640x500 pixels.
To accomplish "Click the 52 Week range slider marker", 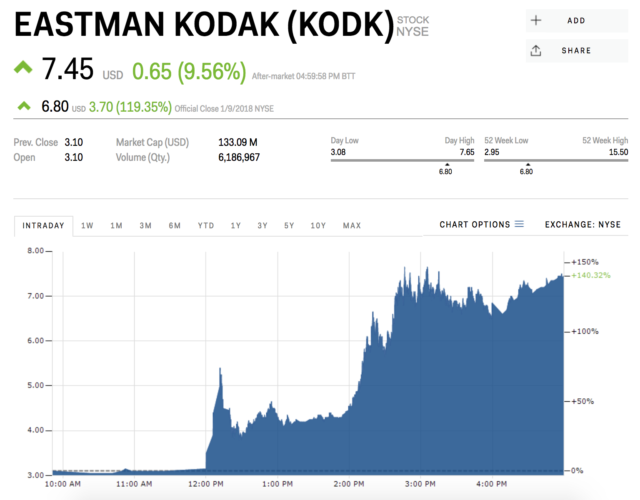I will point(526,164).
